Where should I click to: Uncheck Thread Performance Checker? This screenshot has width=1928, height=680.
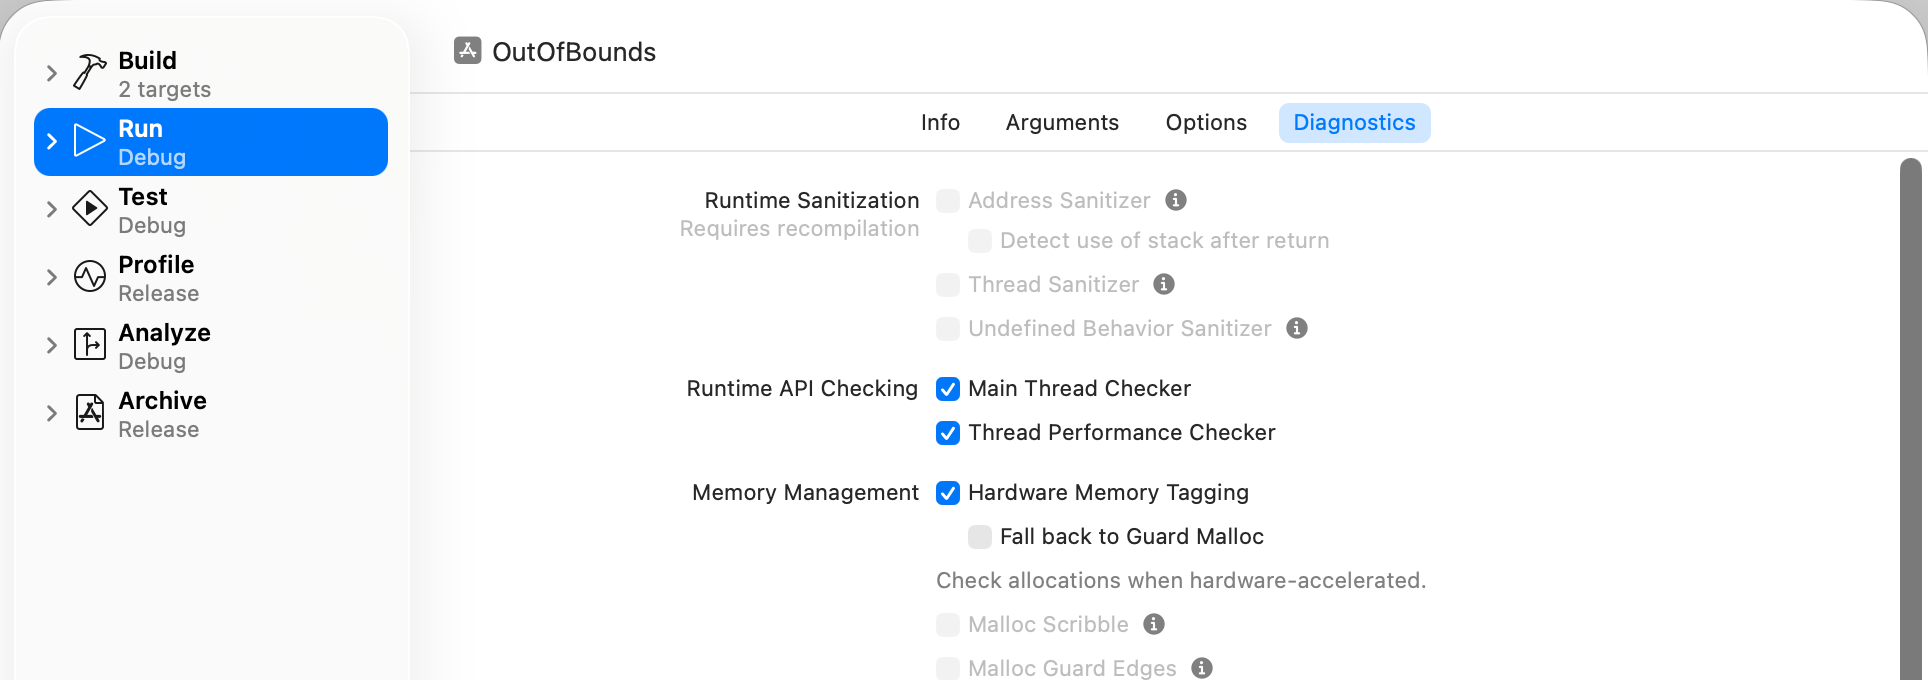948,433
